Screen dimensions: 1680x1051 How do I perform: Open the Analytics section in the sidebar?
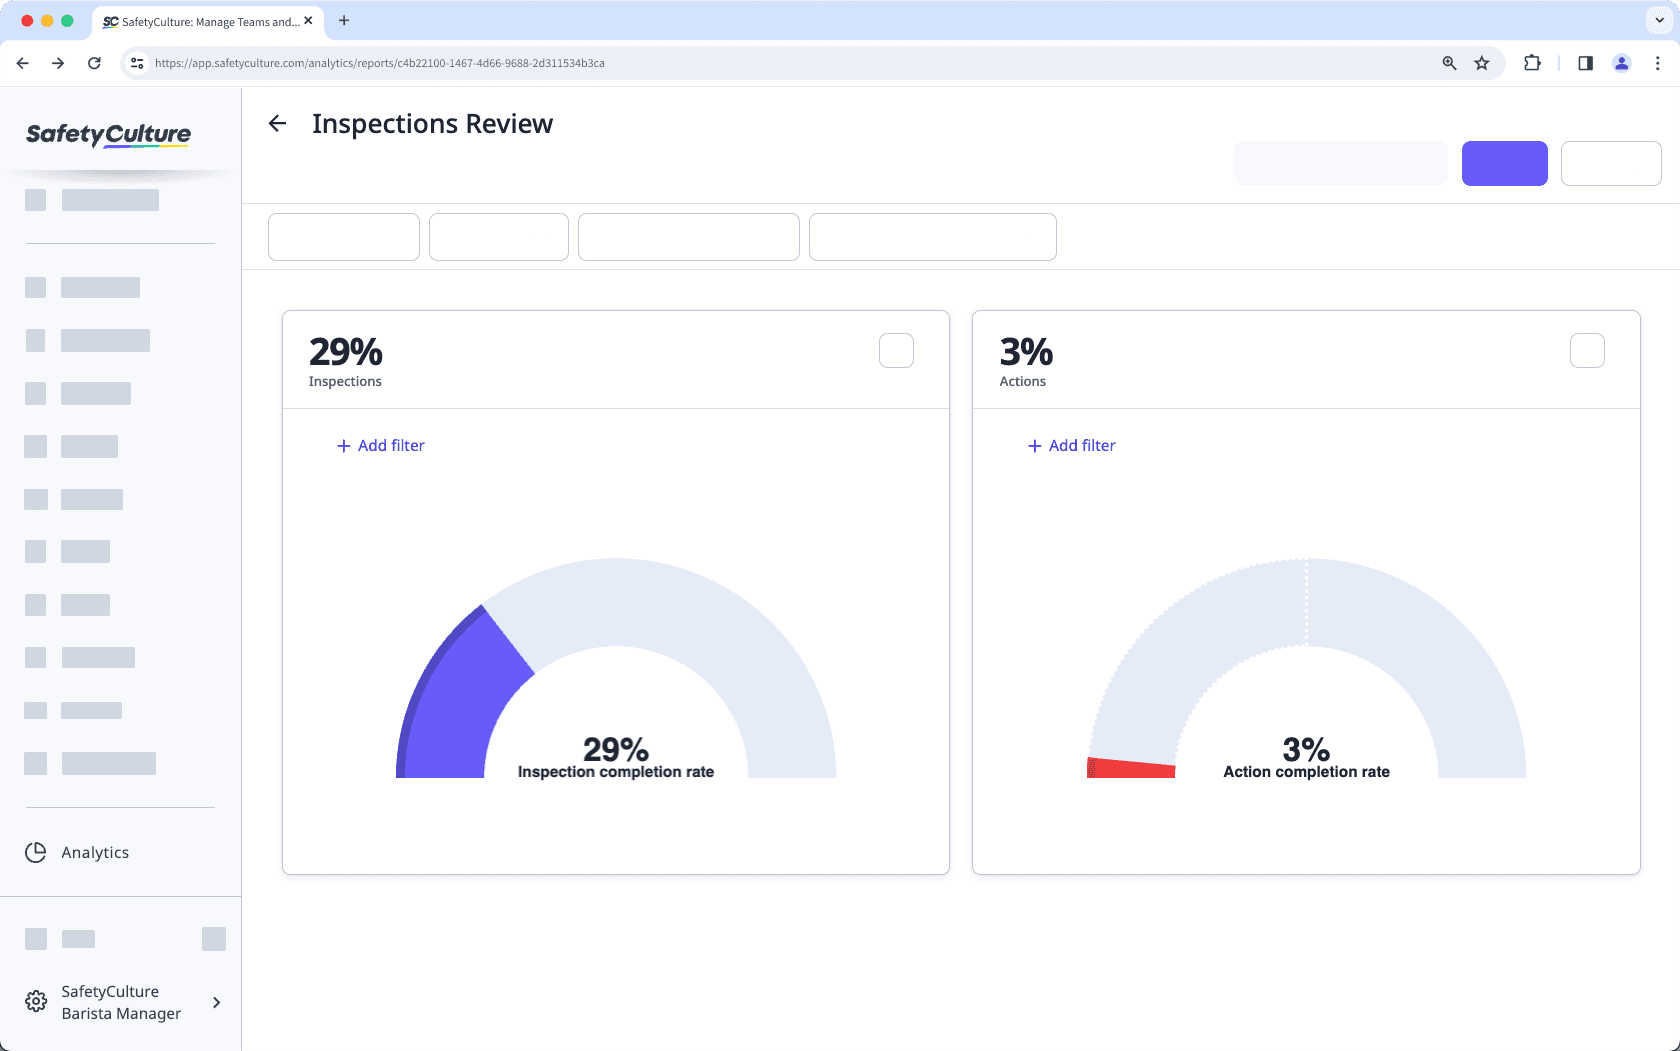click(x=94, y=852)
